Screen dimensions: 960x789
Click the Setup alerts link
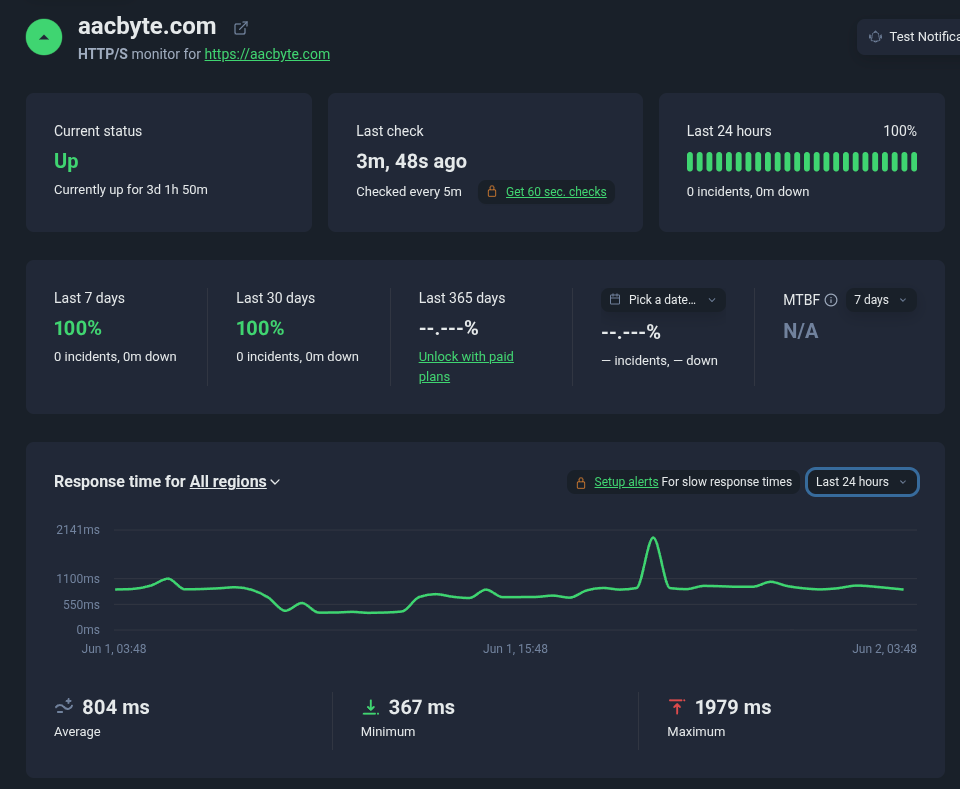[626, 482]
